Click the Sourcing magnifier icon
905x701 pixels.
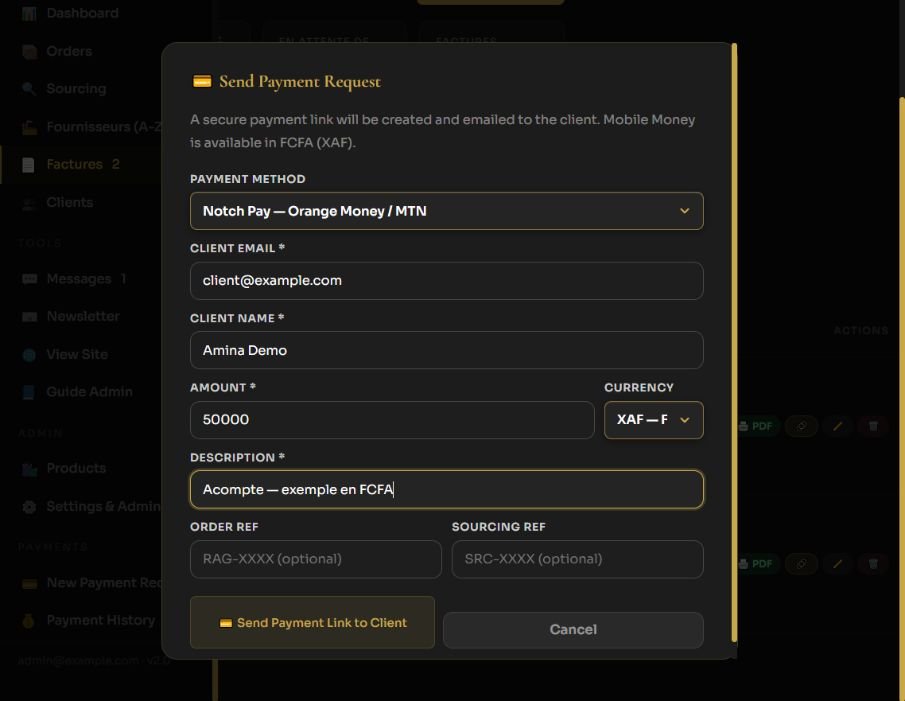(29, 89)
